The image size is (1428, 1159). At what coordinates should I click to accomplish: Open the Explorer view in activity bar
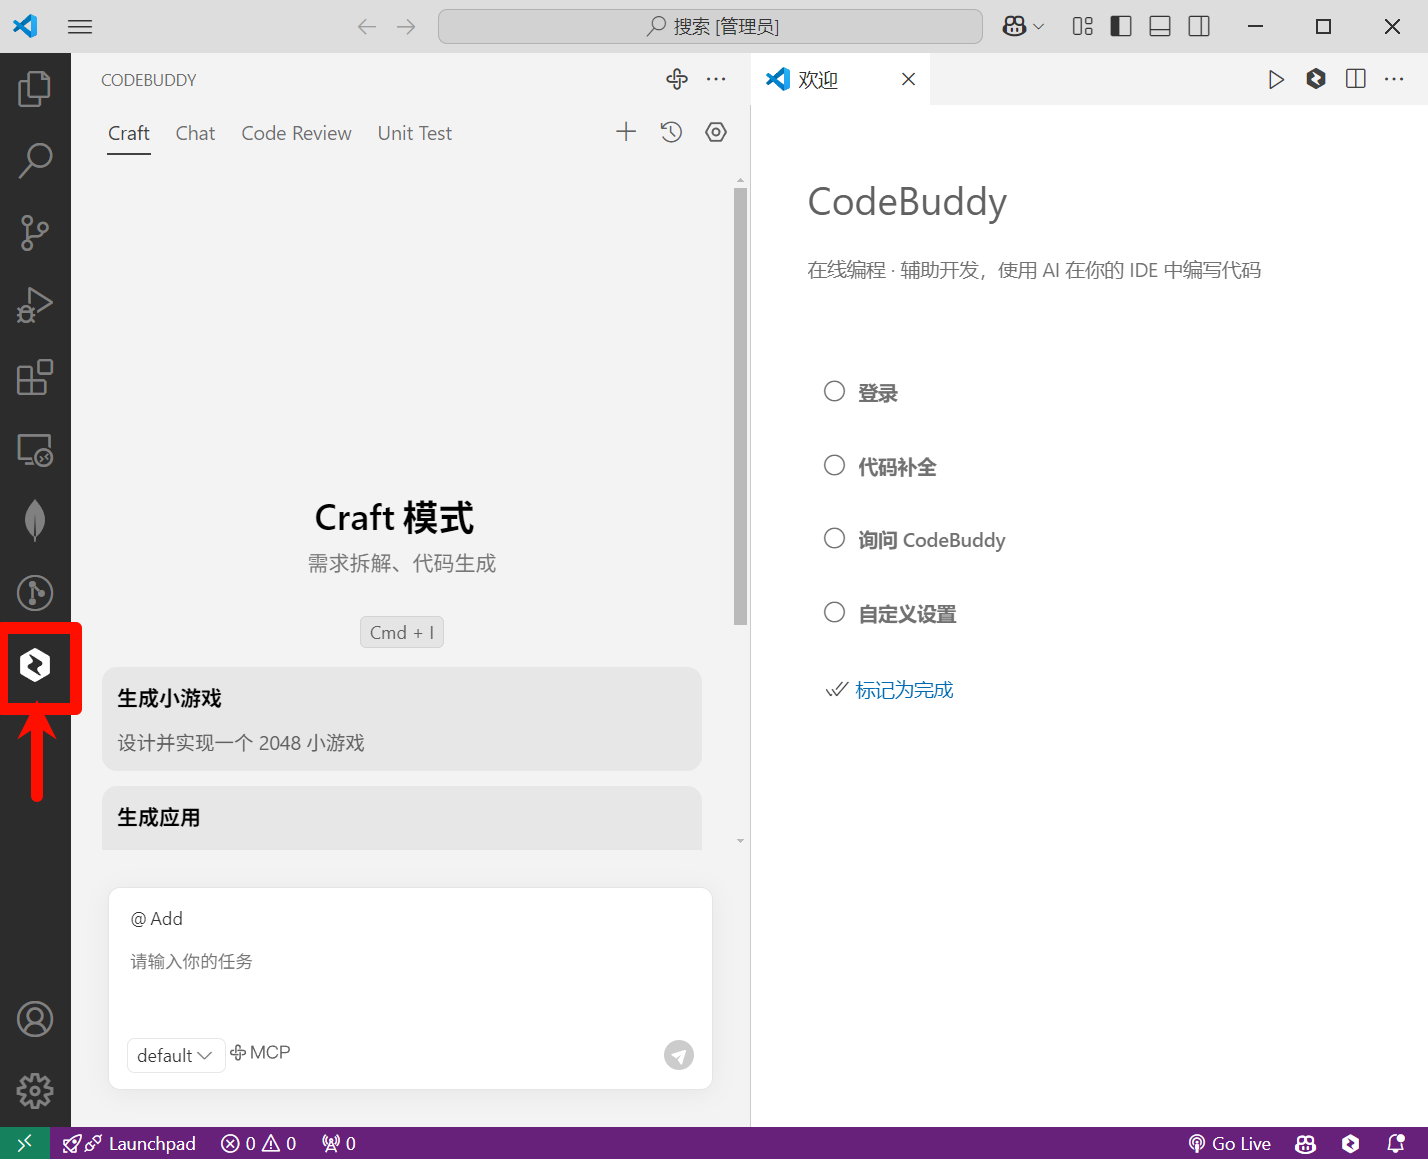pos(35,88)
